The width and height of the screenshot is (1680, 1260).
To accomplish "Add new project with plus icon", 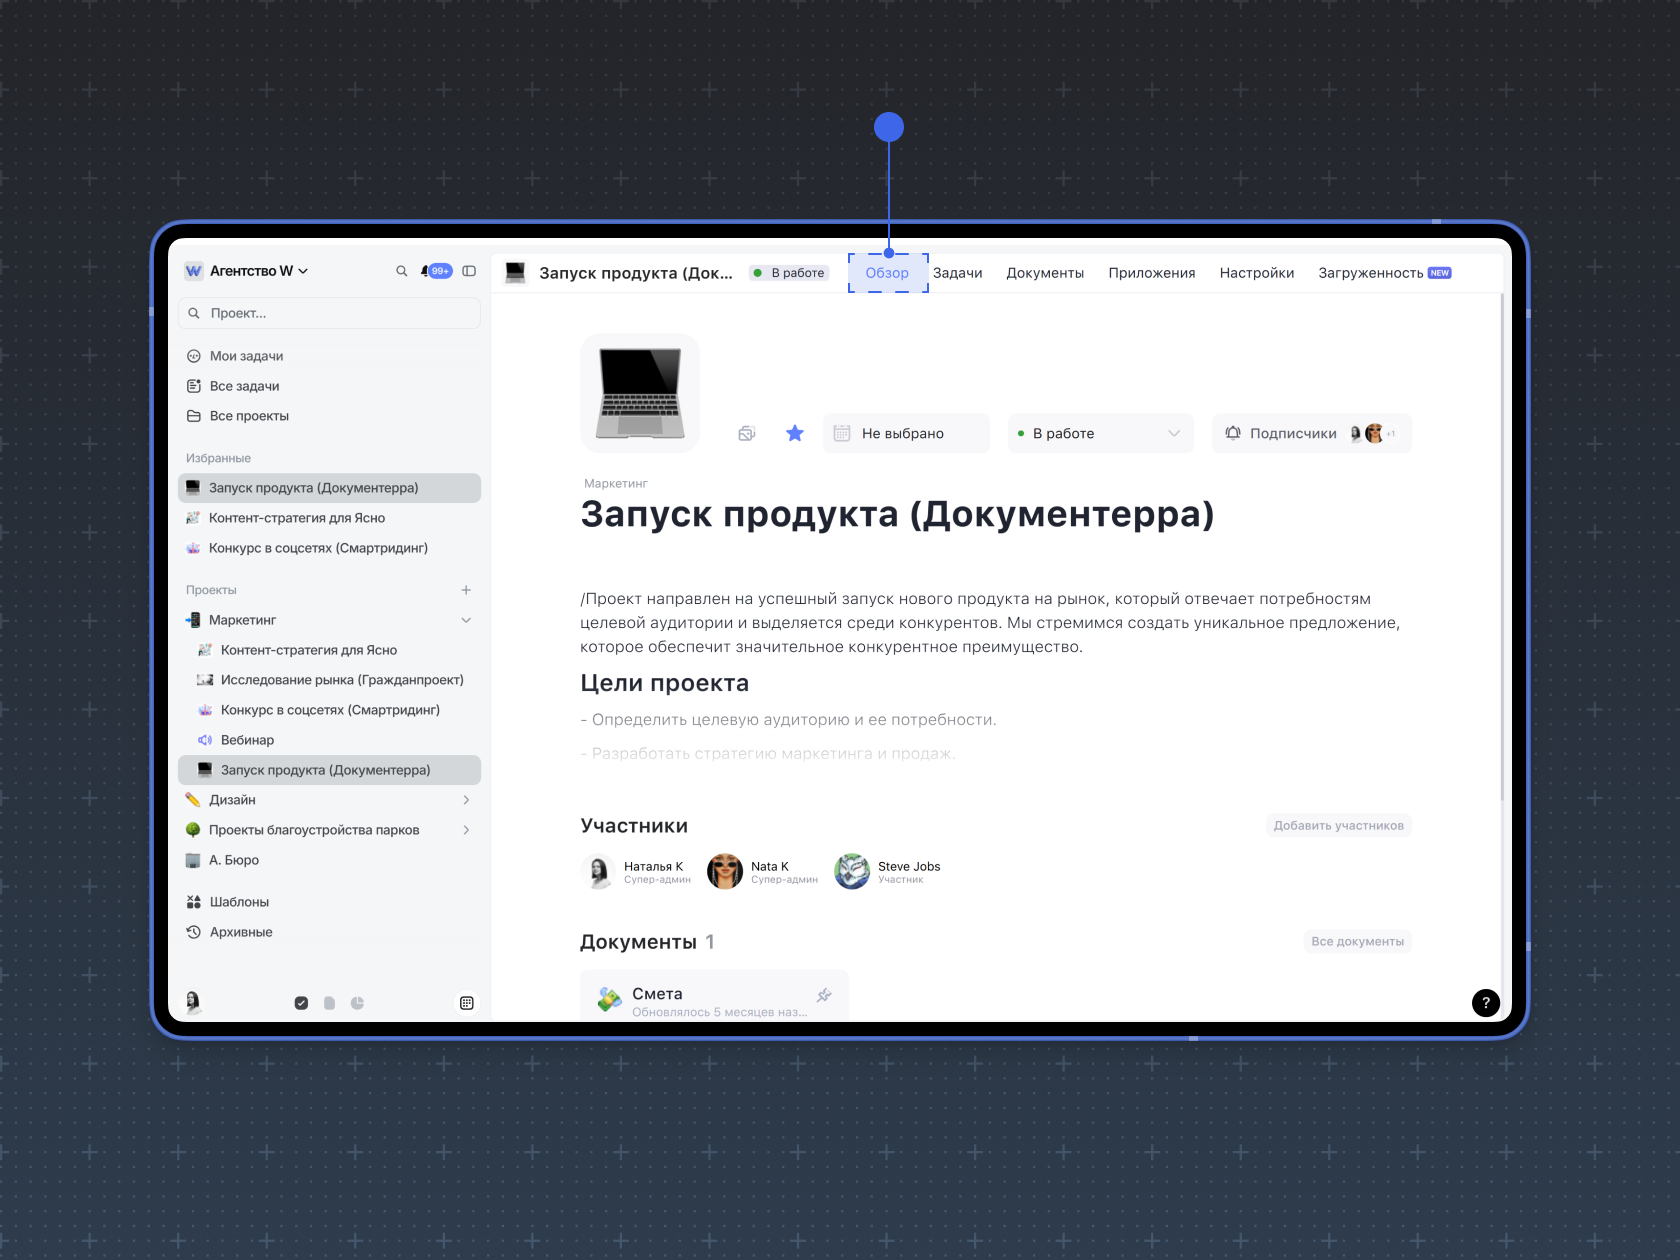I will tap(466, 590).
